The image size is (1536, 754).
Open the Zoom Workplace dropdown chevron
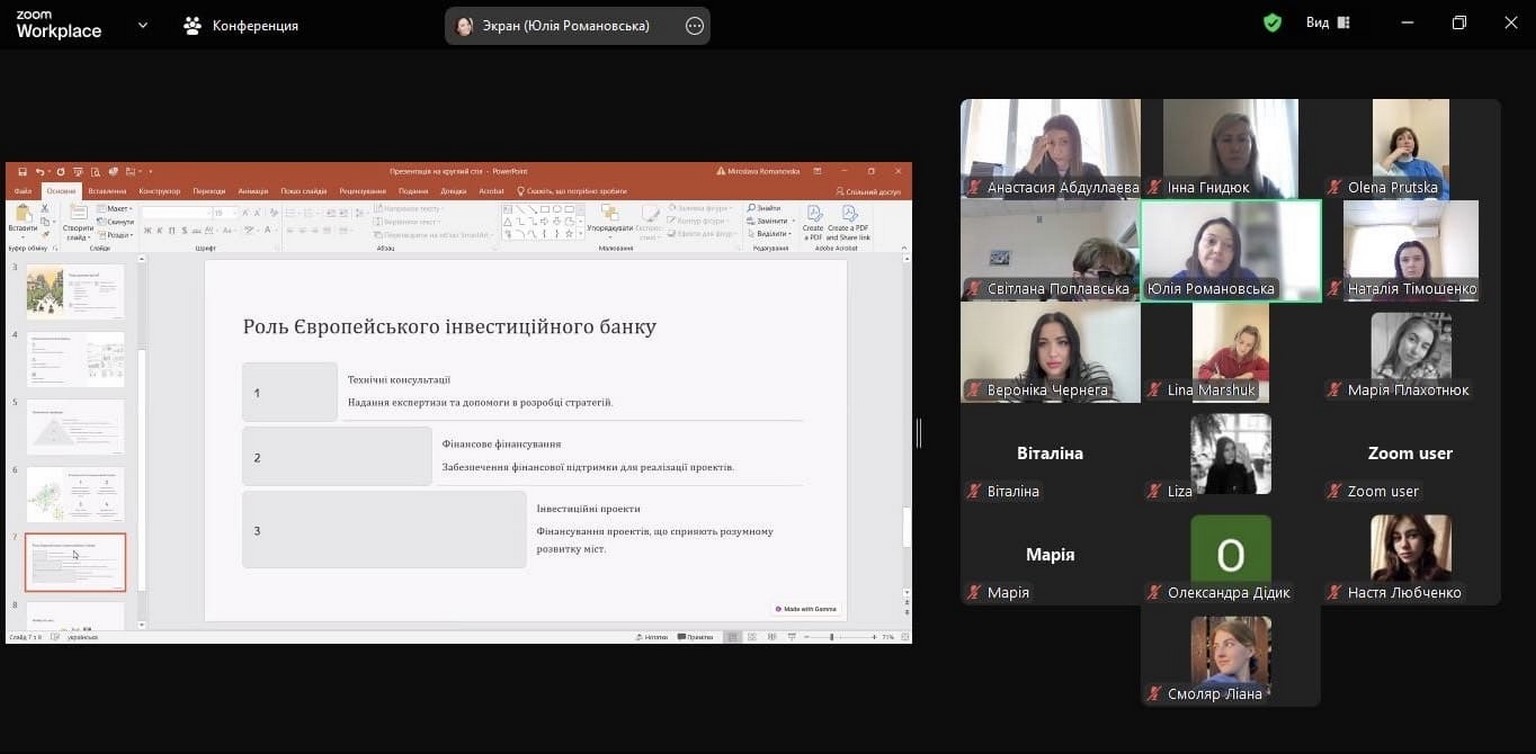click(x=143, y=25)
